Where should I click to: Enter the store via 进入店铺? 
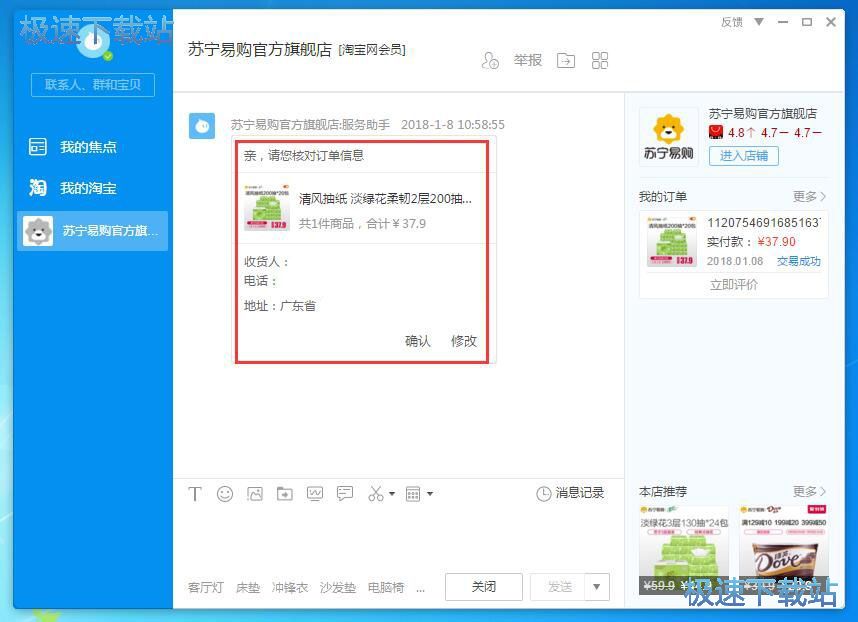[x=743, y=157]
